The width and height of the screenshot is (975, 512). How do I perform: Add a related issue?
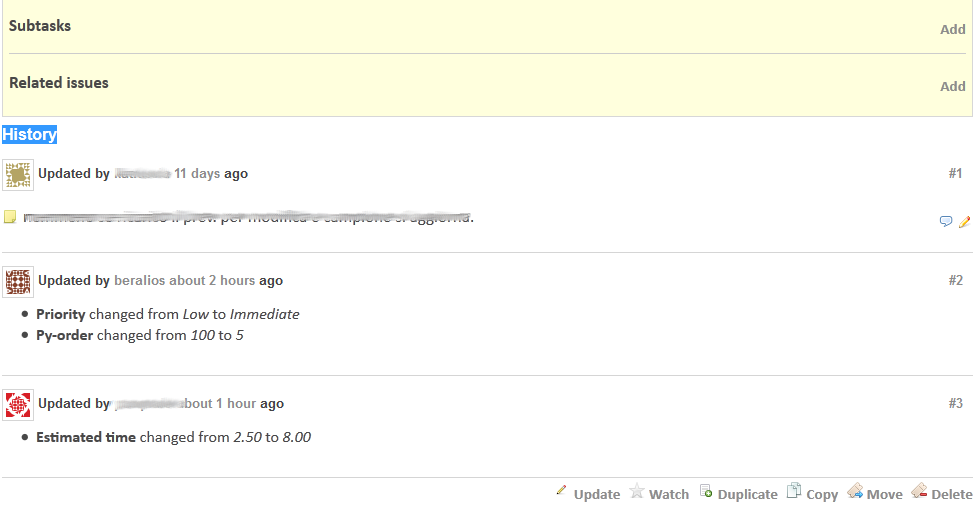tap(952, 86)
